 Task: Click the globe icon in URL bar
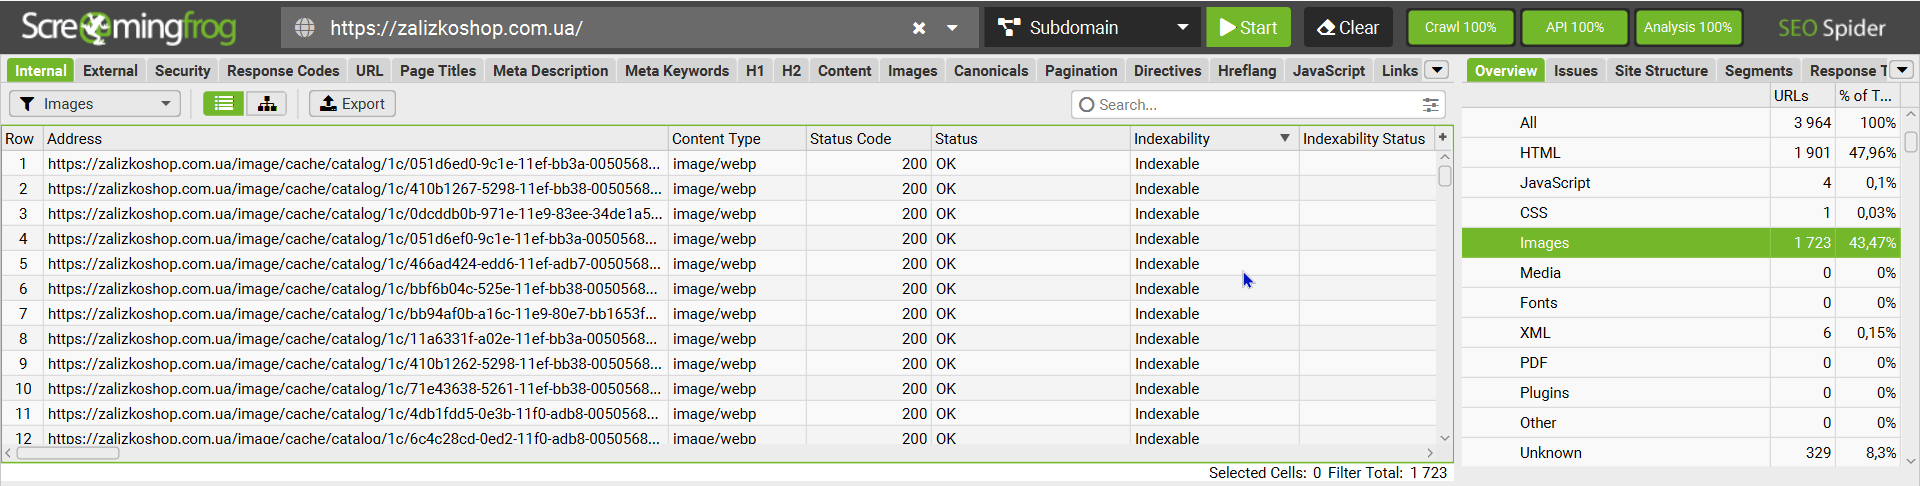coord(305,28)
